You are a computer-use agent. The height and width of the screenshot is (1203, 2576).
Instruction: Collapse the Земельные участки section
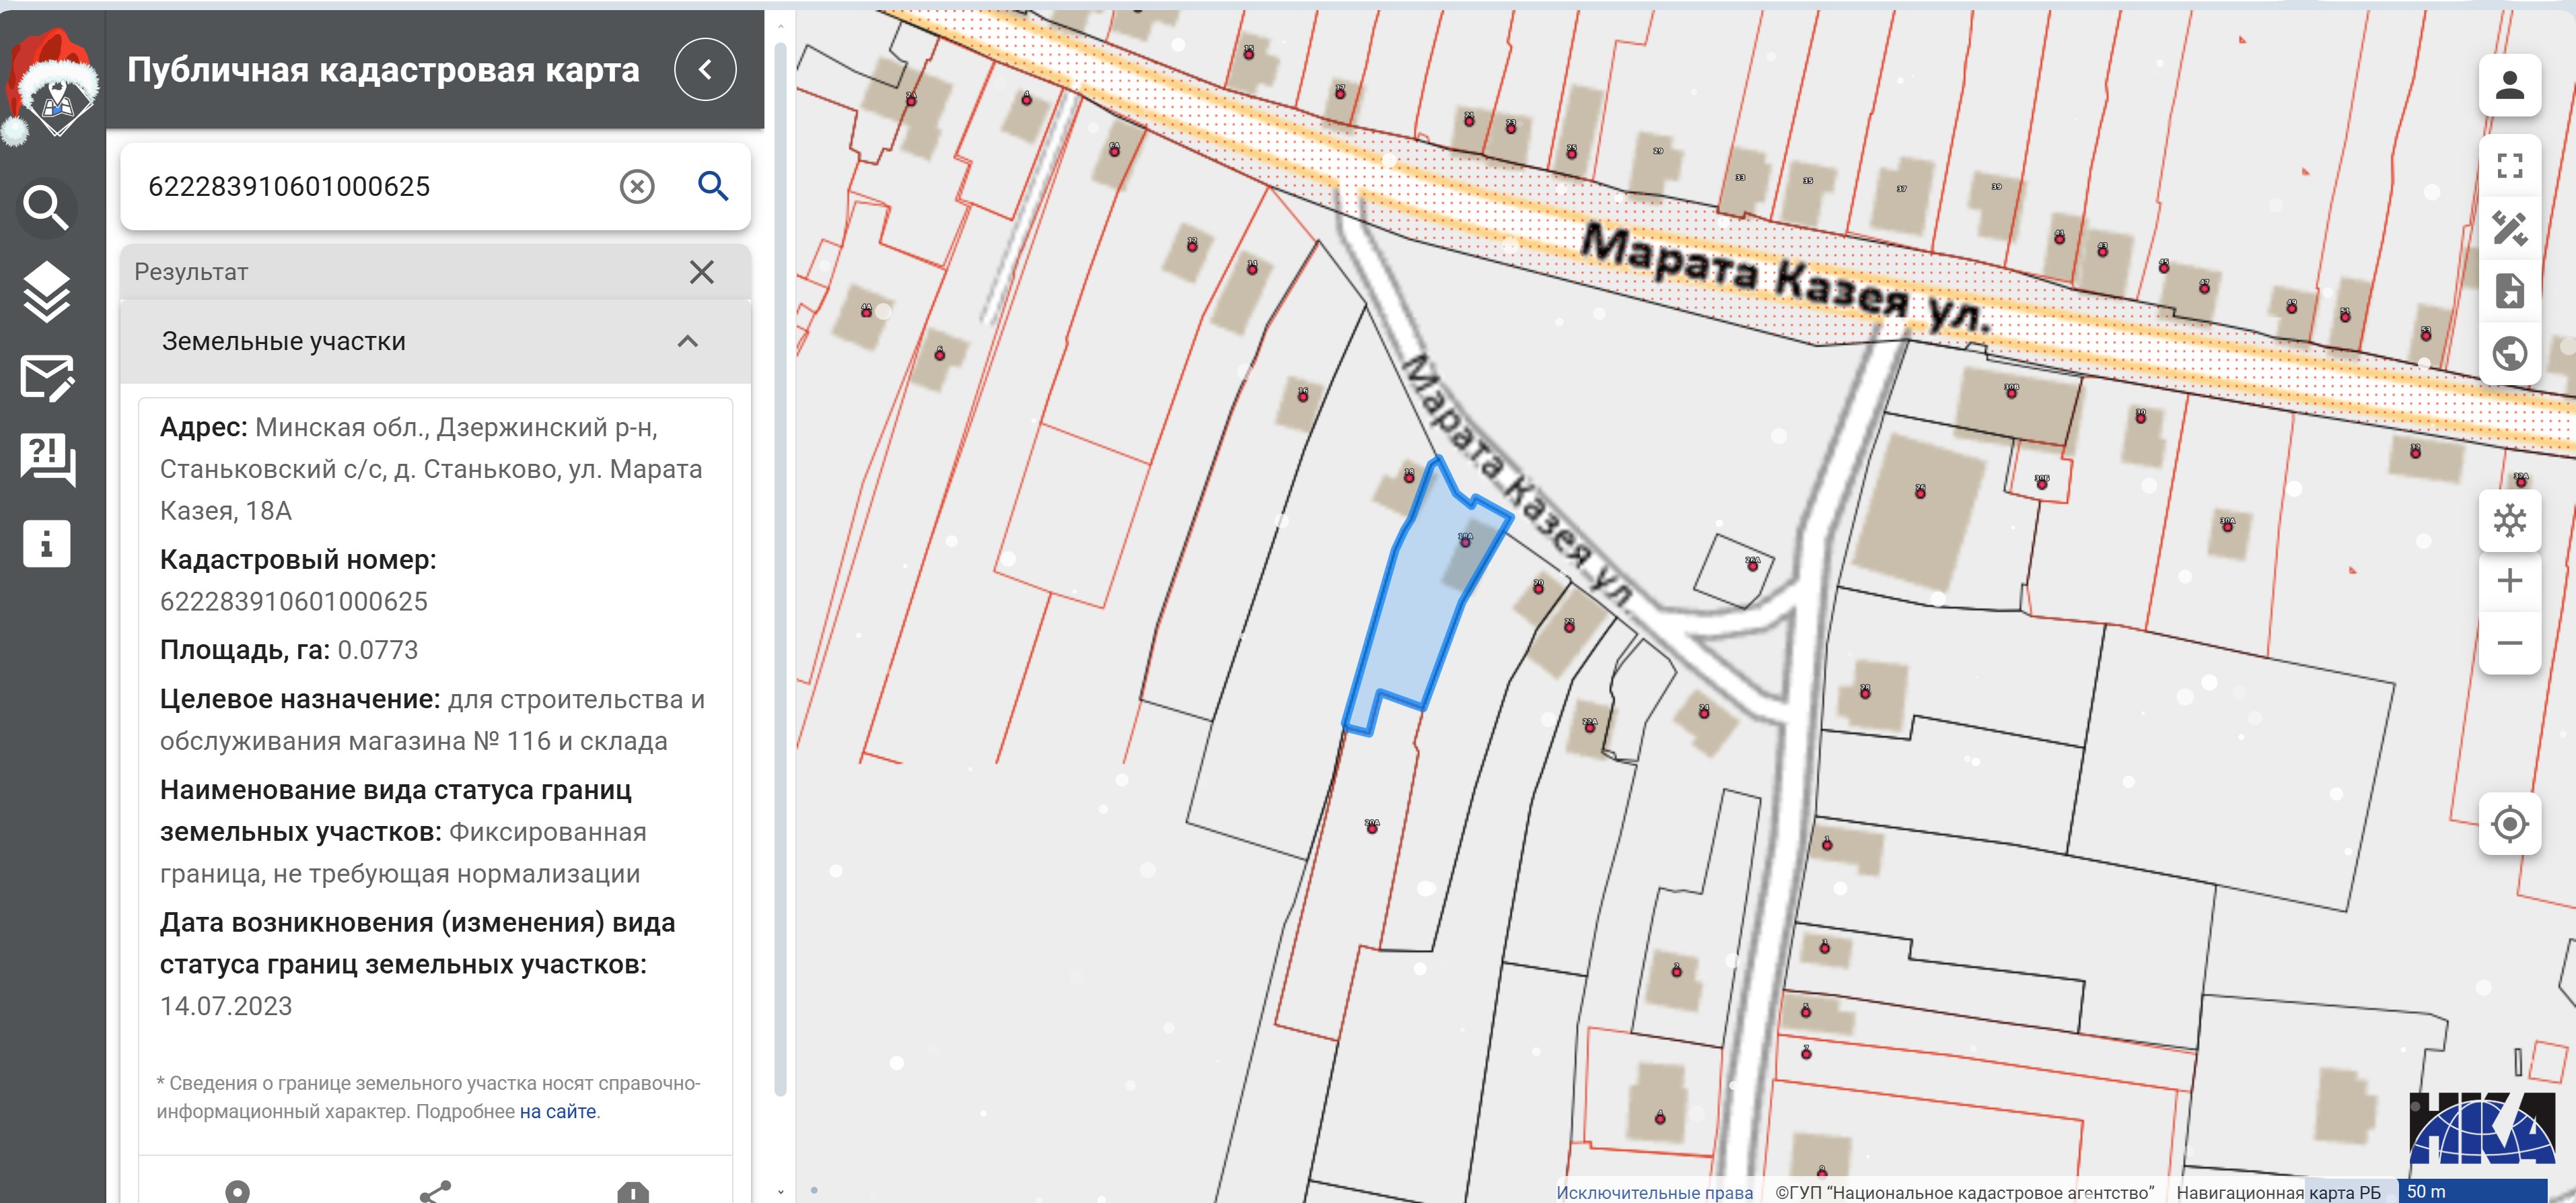tap(687, 342)
